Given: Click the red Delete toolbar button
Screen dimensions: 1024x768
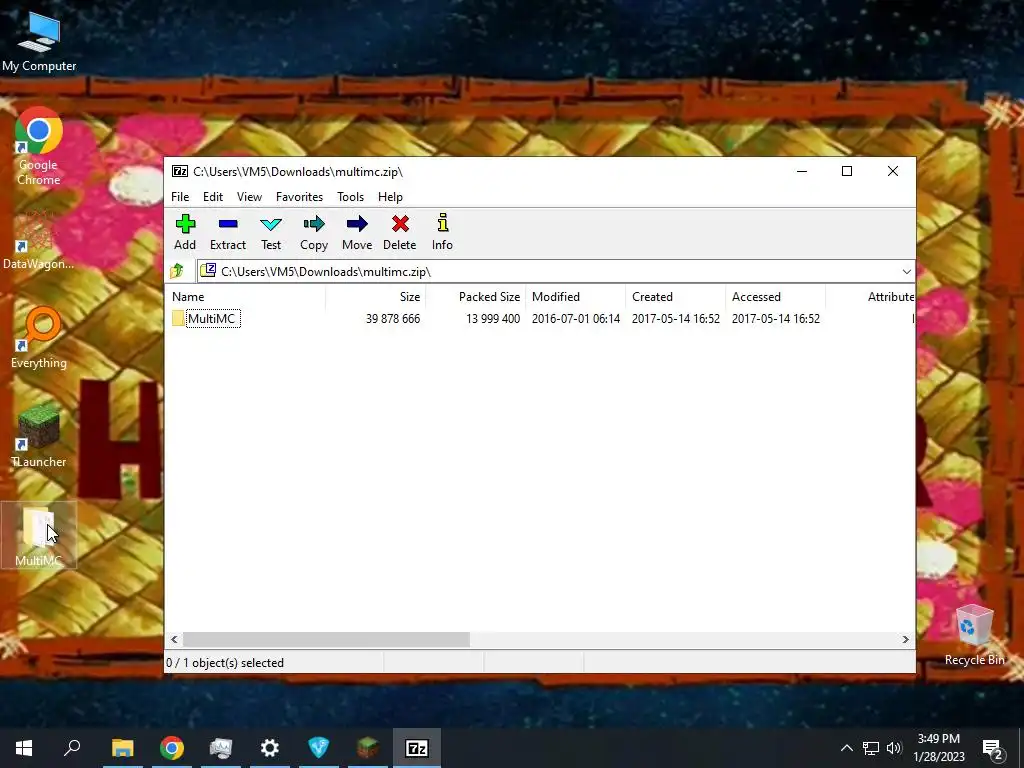Looking at the screenshot, I should [400, 232].
